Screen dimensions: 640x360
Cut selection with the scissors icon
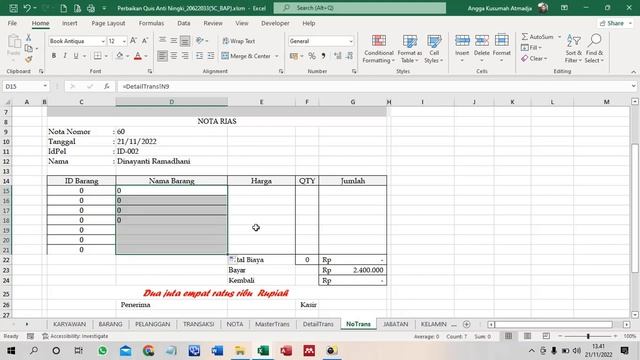(29, 38)
